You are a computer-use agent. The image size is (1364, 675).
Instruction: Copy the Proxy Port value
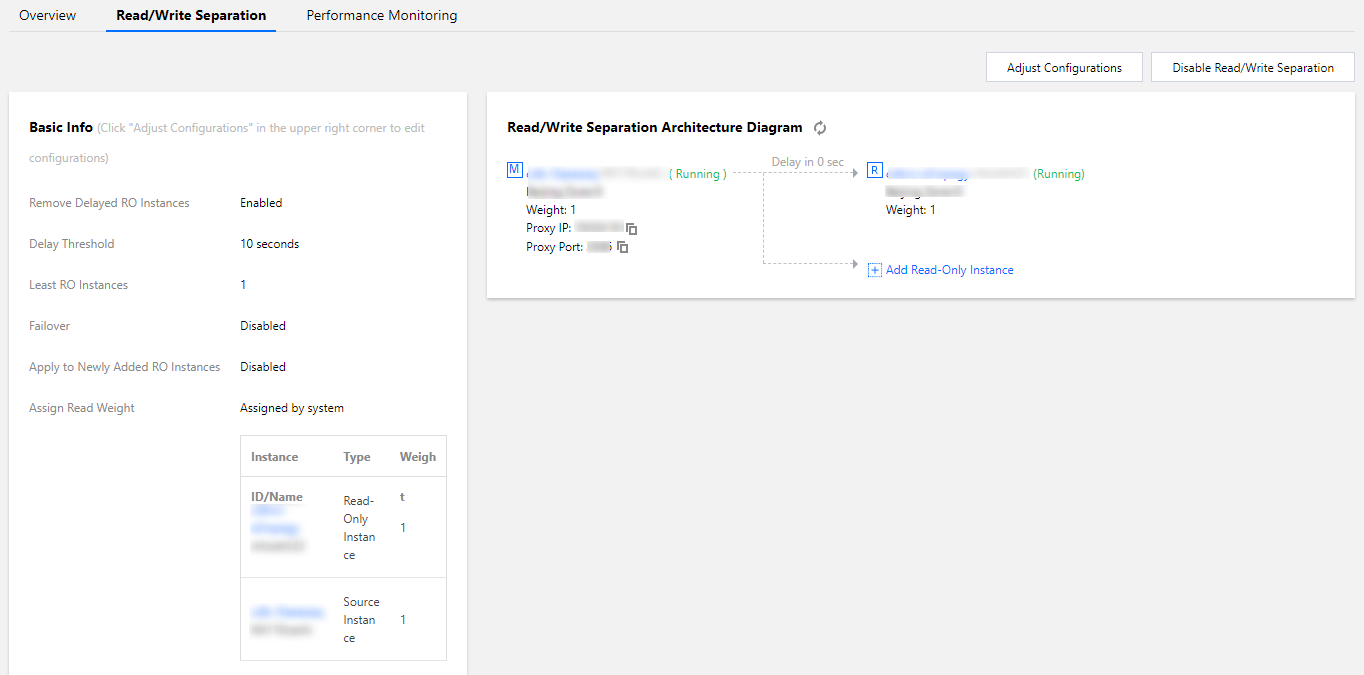tap(623, 247)
